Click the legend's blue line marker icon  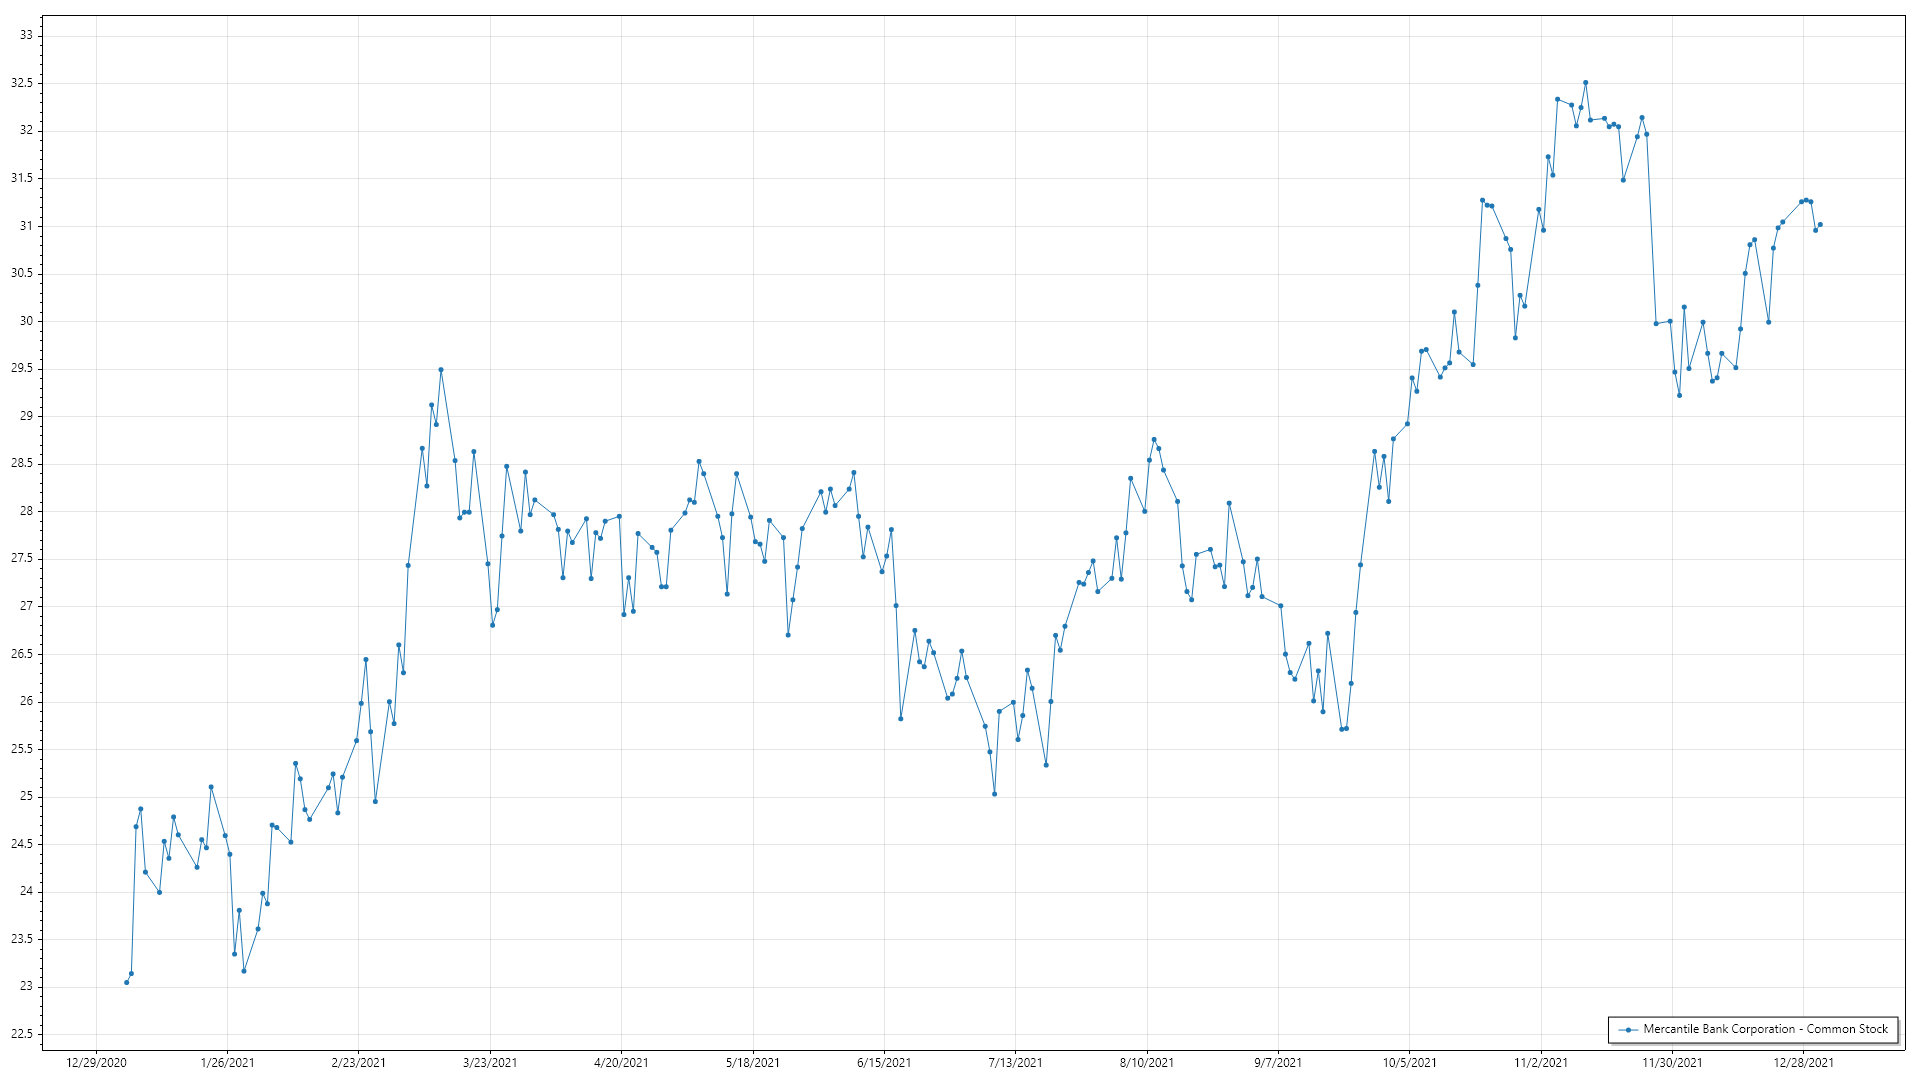1628,1029
